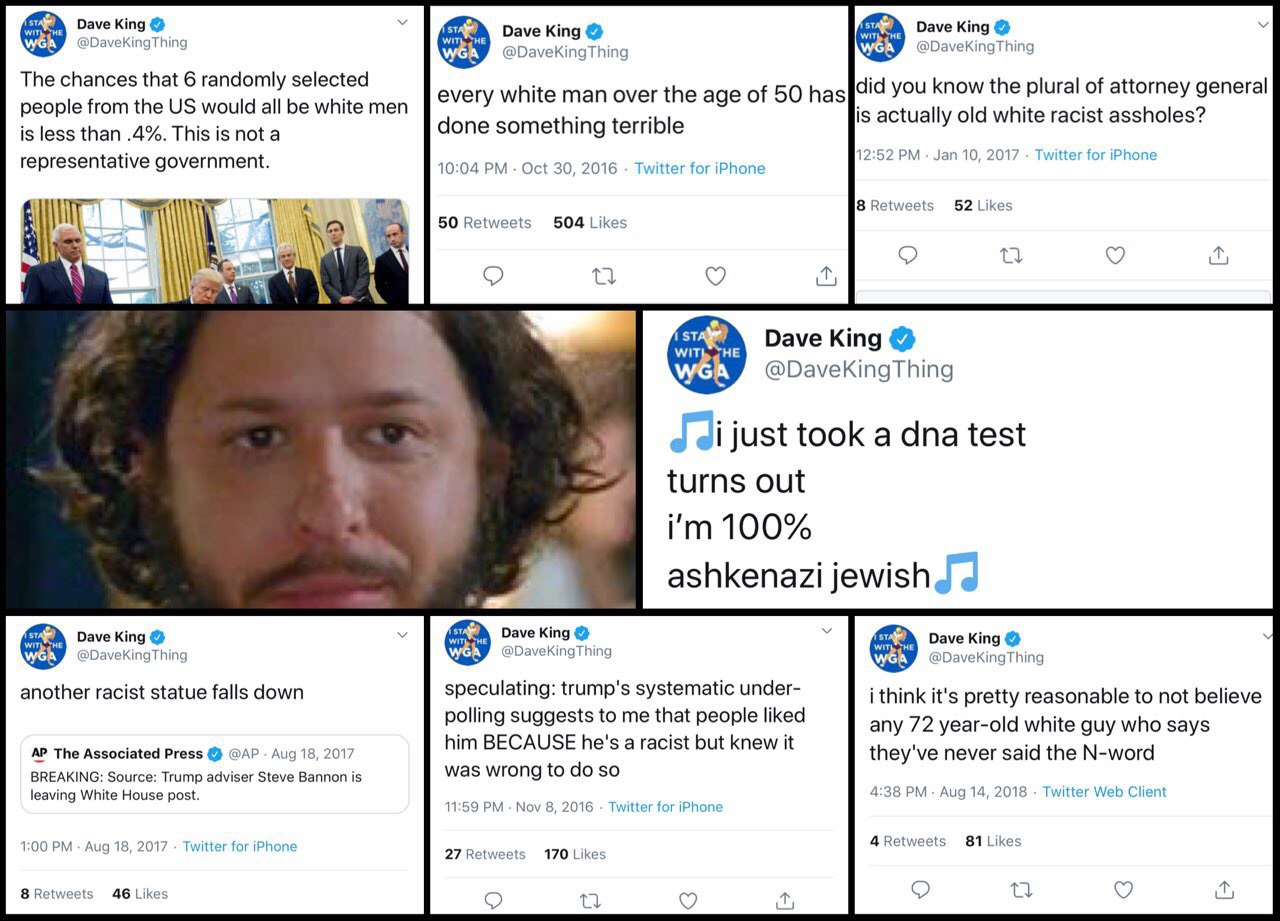Share the trump under-polling tweet
Viewport: 1280px width, 921px height.
[x=785, y=900]
